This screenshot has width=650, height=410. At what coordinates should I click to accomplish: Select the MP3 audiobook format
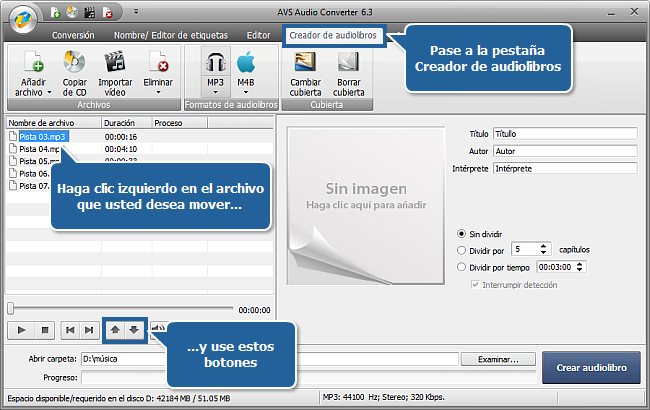pos(213,63)
